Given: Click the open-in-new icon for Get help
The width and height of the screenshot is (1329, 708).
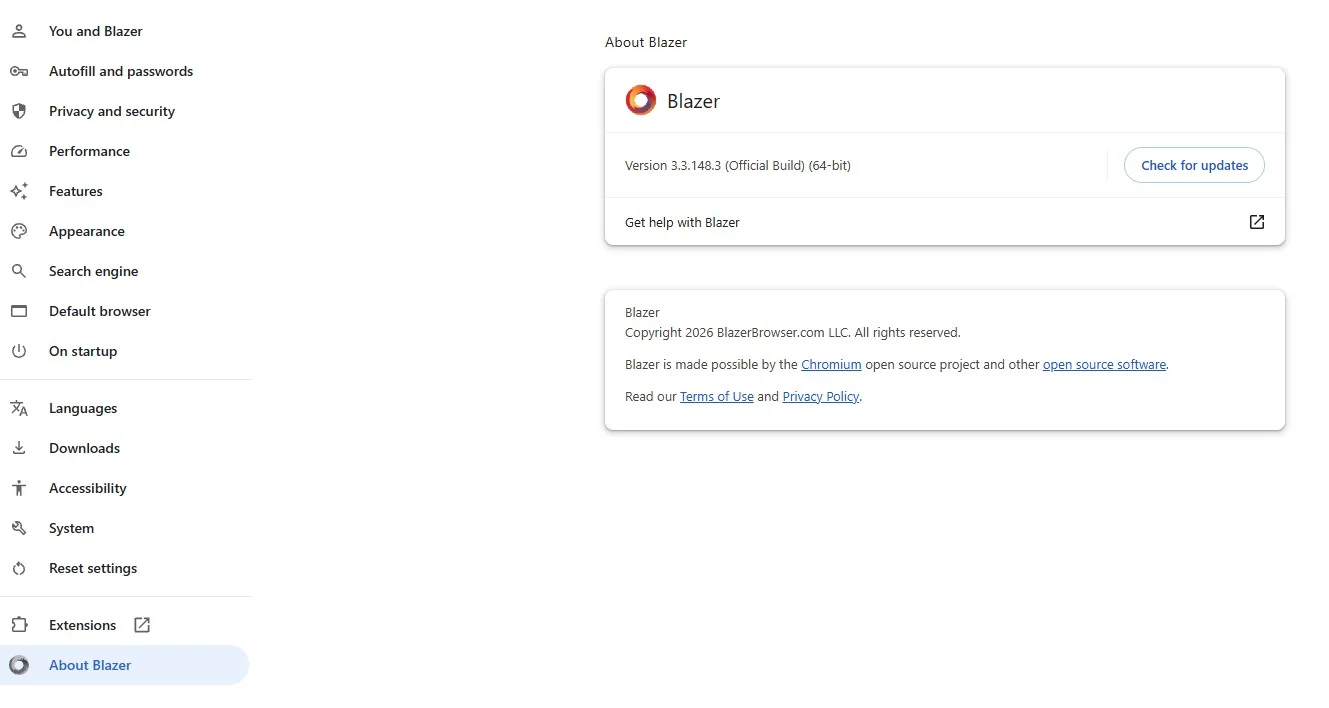Looking at the screenshot, I should pos(1257,222).
